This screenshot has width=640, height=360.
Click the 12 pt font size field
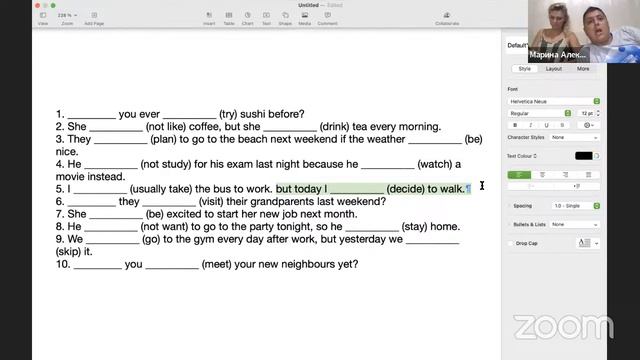[586, 113]
